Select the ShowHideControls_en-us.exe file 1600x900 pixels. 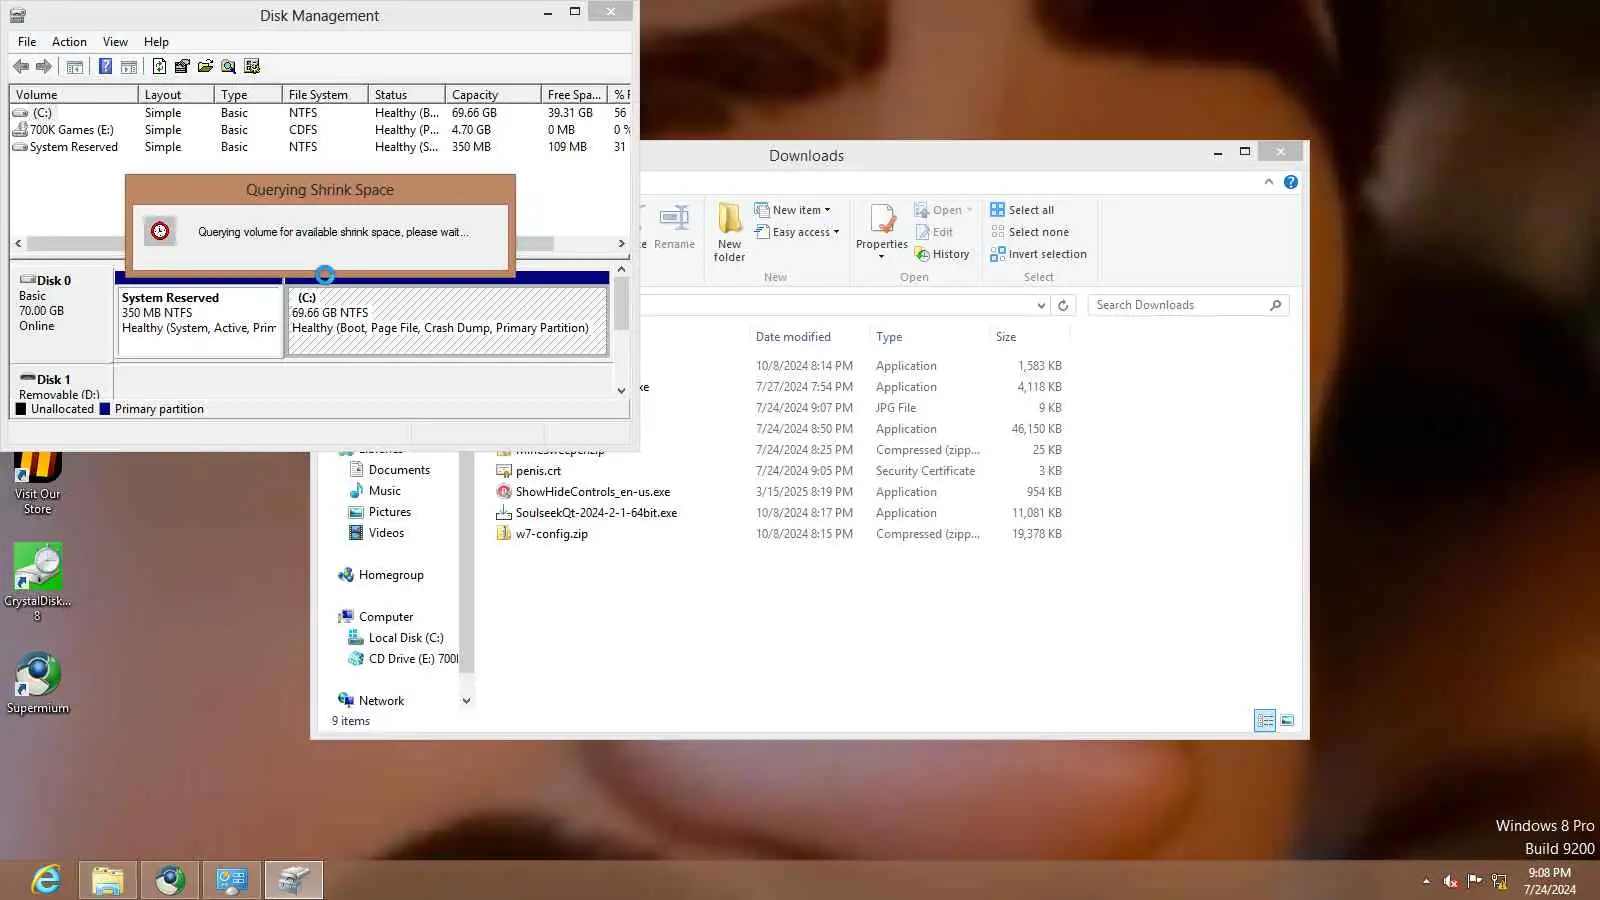pos(593,492)
